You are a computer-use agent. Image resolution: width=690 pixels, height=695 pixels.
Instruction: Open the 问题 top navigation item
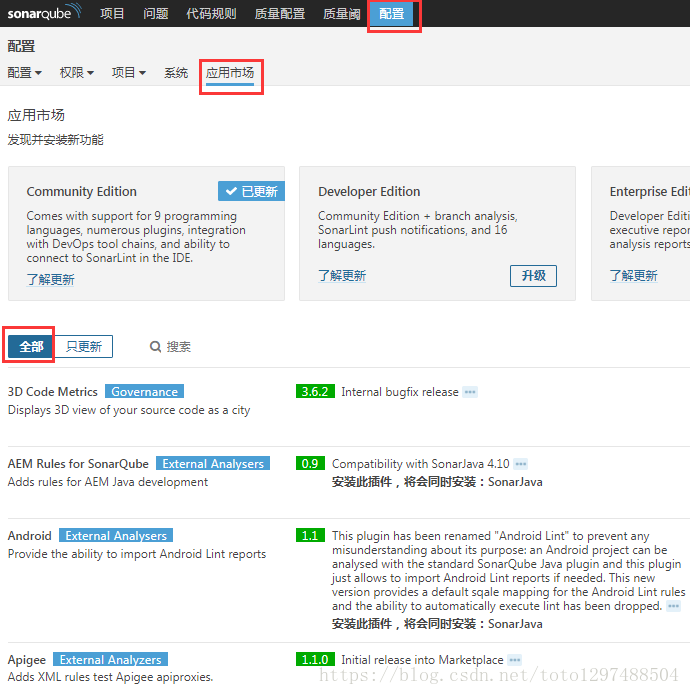click(156, 13)
